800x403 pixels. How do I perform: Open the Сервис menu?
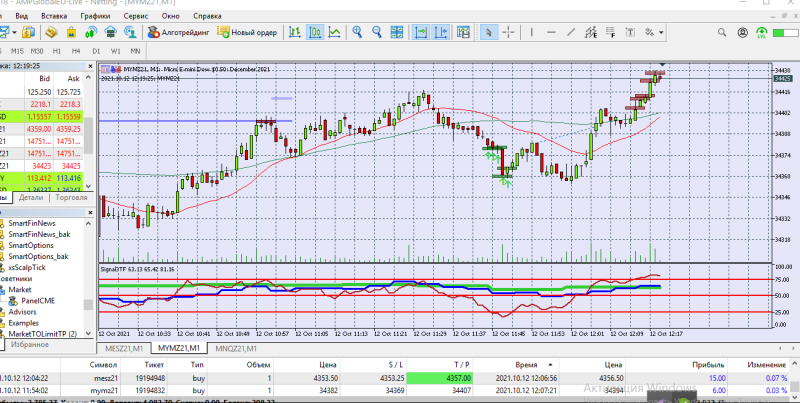coord(135,16)
